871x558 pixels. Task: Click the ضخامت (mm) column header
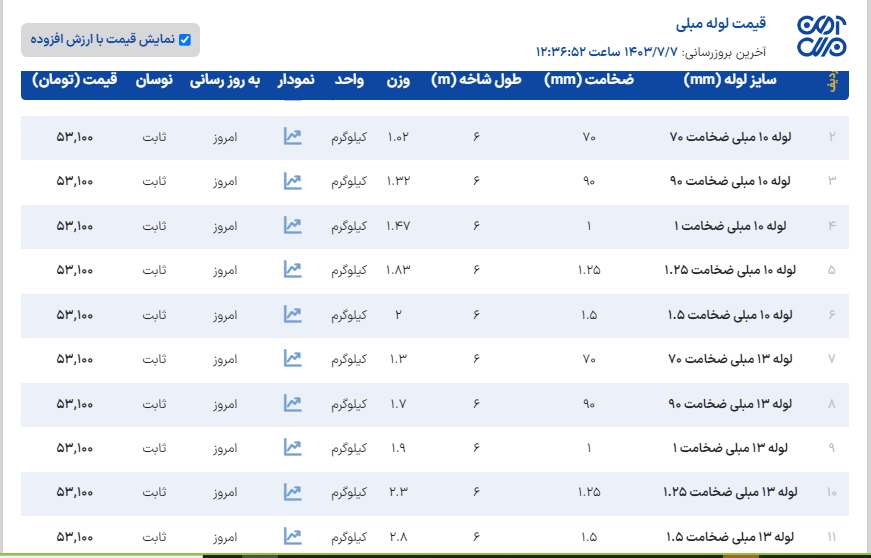pos(589,80)
